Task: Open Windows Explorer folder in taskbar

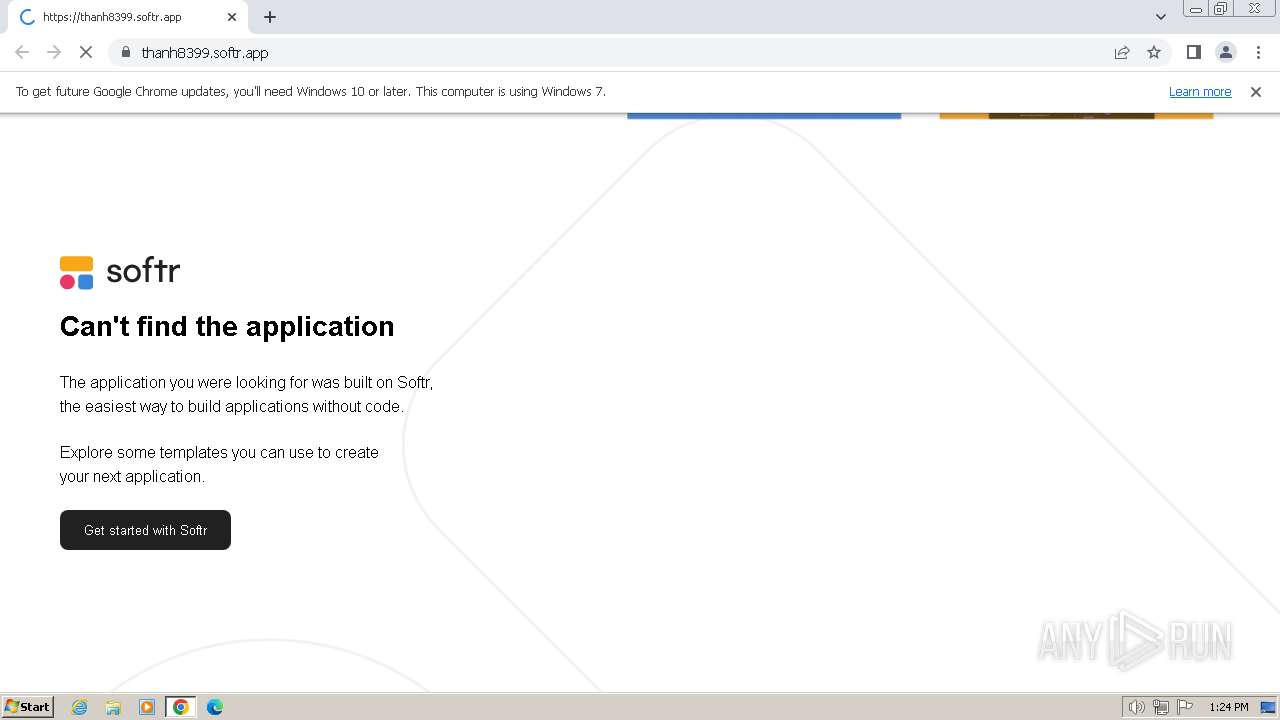Action: 113,707
